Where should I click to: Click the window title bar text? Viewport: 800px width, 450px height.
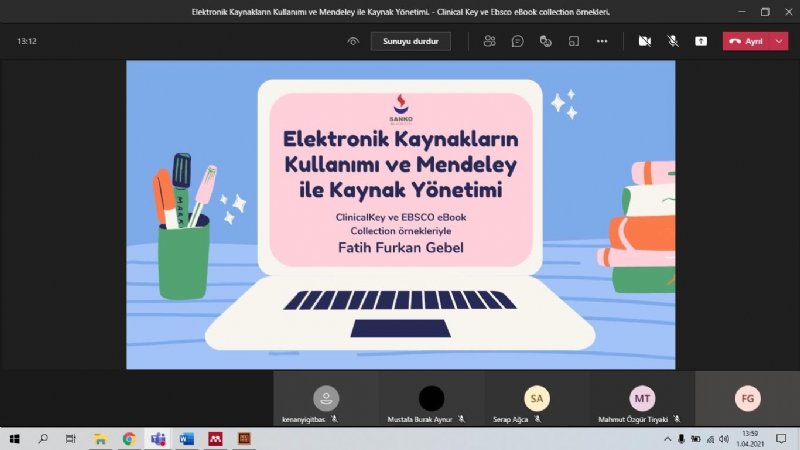click(x=401, y=12)
